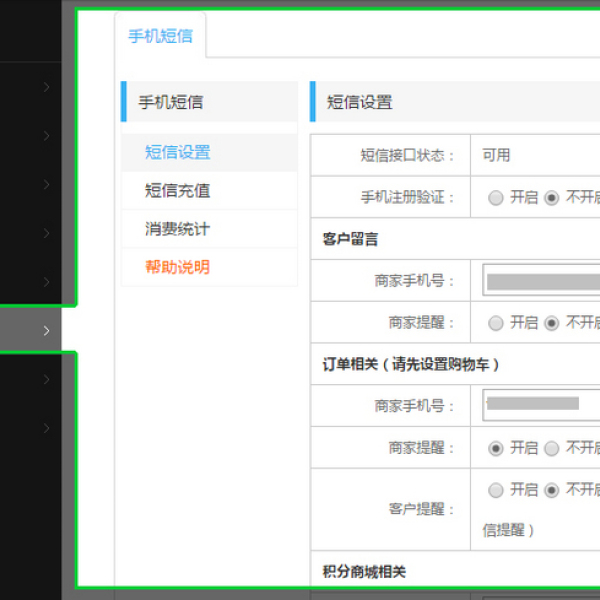Click the highlighted chevron in dark sidebar
Image resolution: width=600 pixels, height=600 pixels.
[x=46, y=330]
